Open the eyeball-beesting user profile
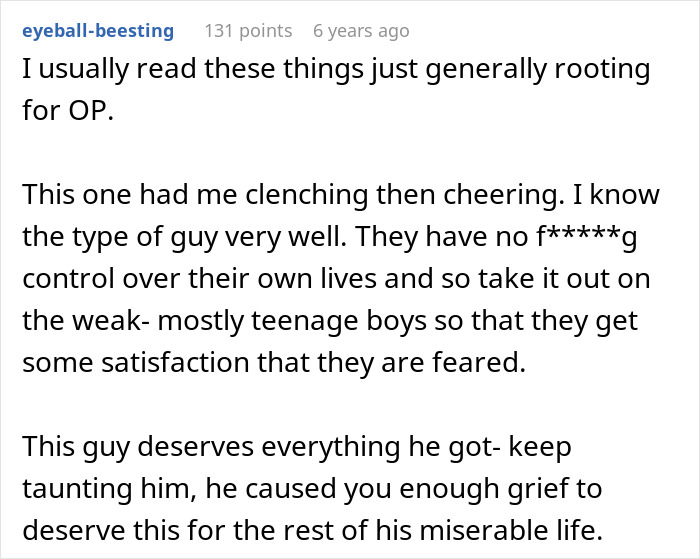The image size is (700, 559). click(x=97, y=31)
